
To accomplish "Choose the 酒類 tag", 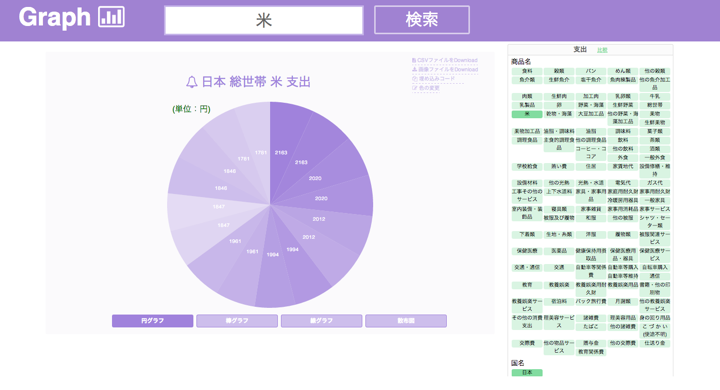I will [655, 149].
